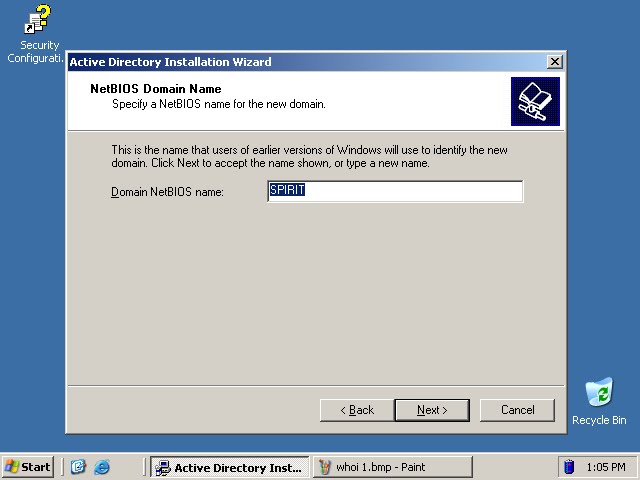The height and width of the screenshot is (480, 640).
Task: Click in the Domain NetBIOS name field
Action: point(395,191)
